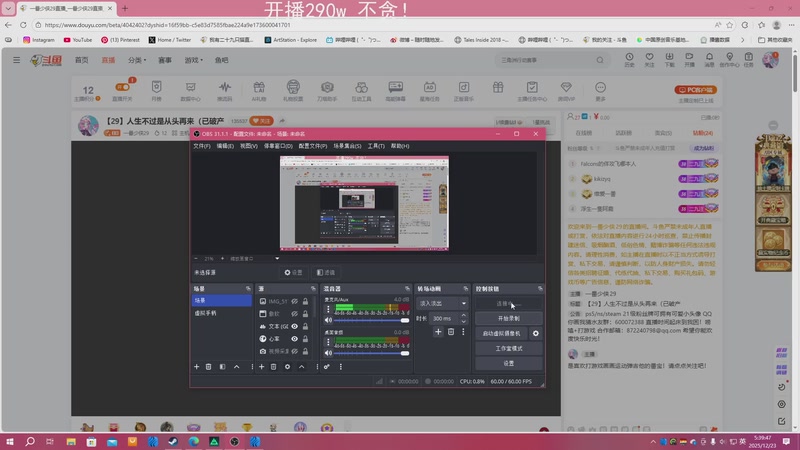Open 下载 download icon on Douyu header

[669, 60]
